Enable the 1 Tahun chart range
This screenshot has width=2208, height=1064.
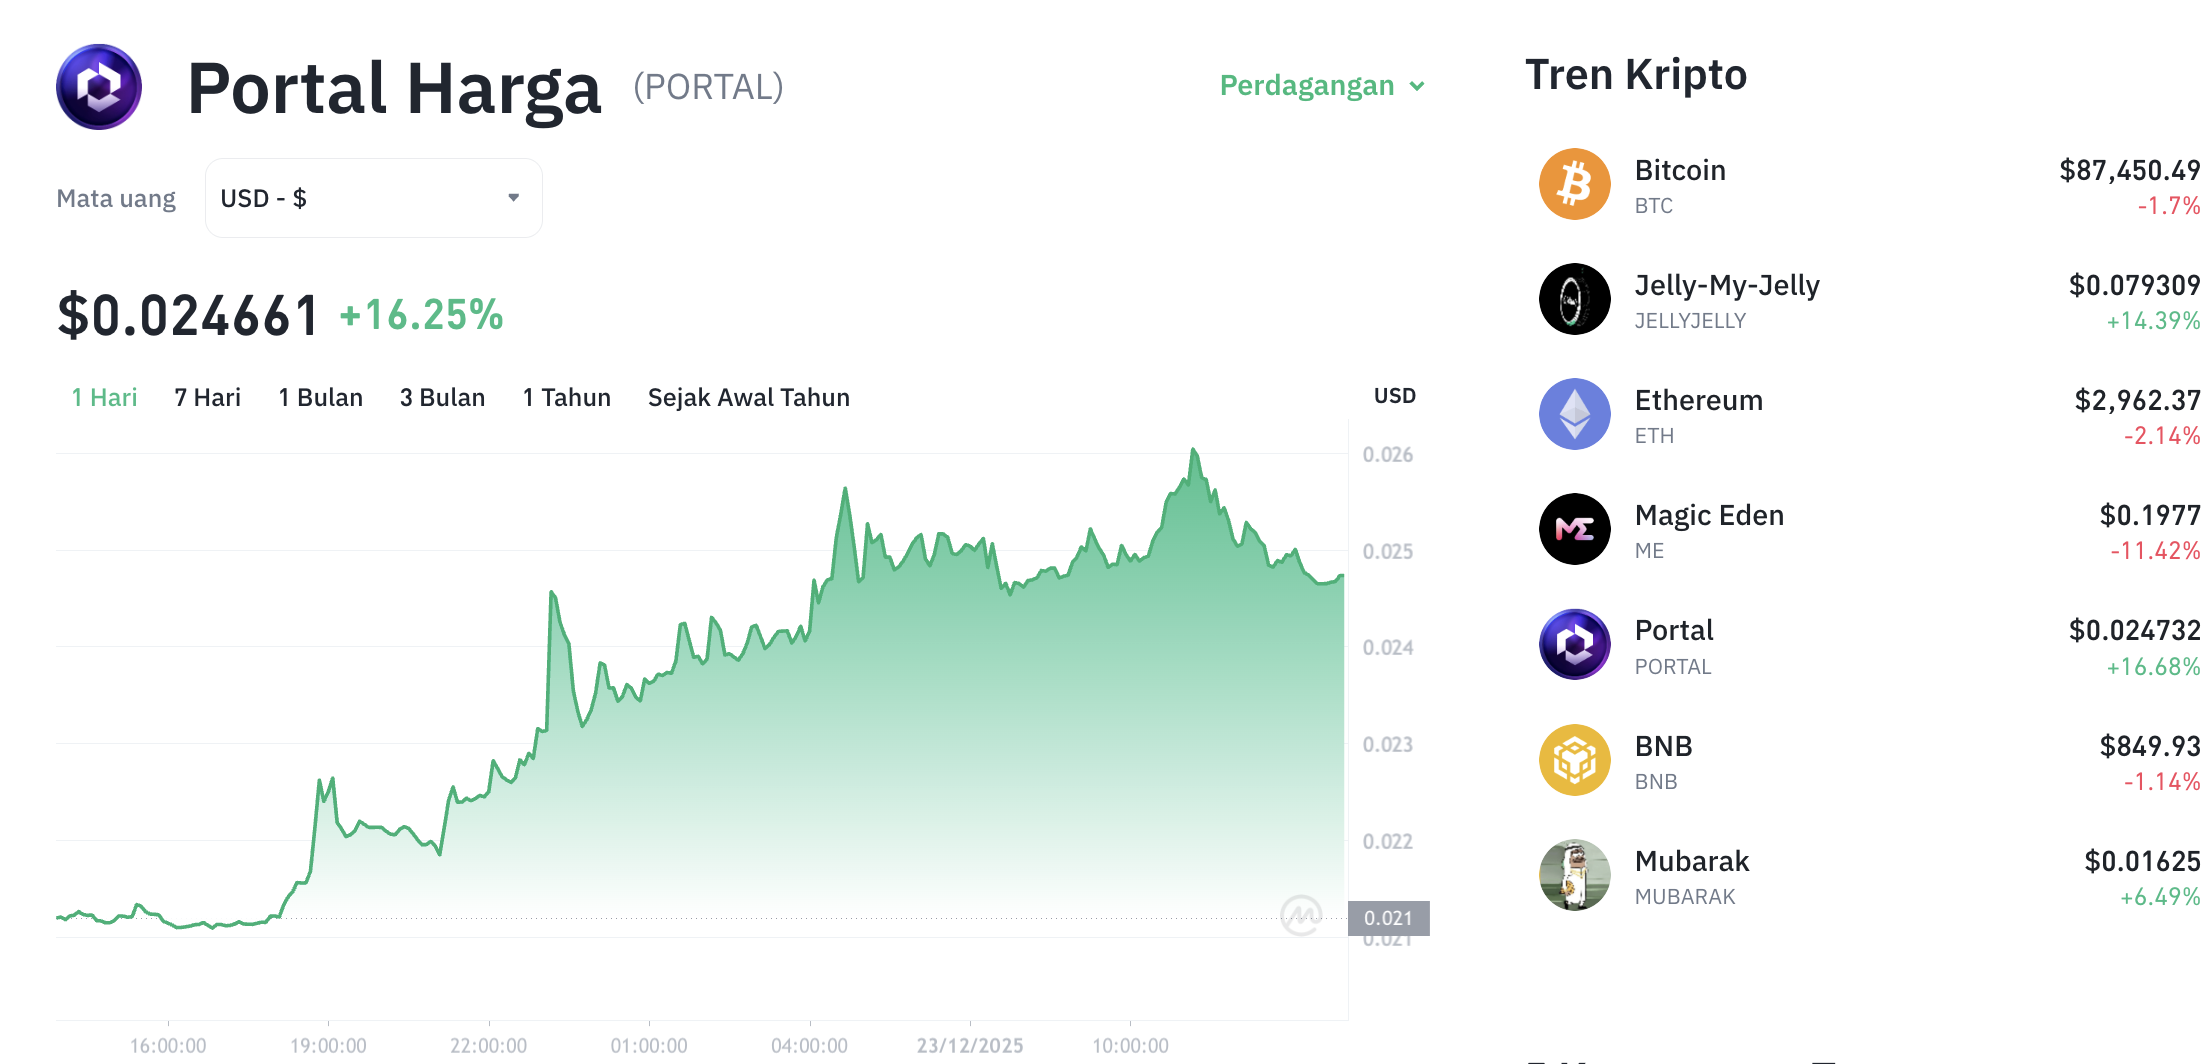coord(566,397)
